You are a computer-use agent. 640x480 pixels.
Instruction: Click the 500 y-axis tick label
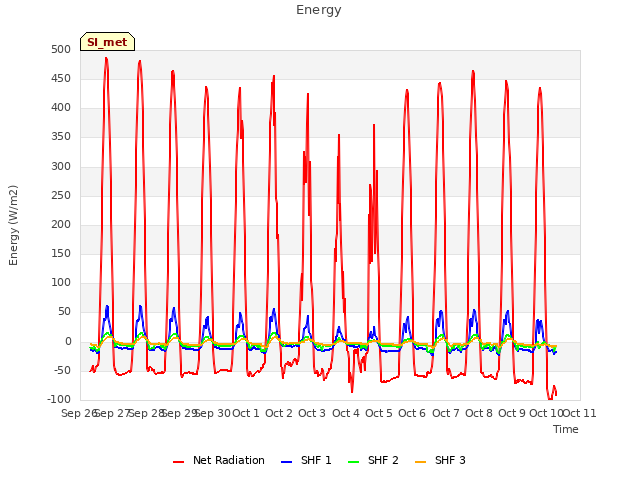(x=61, y=49)
